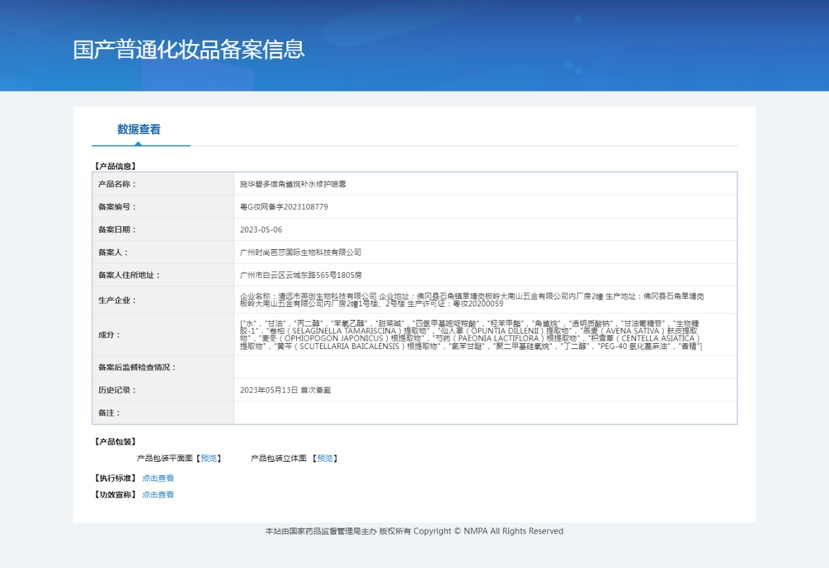The width and height of the screenshot is (829, 568).
Task: Click the 【产品包装】 section heading
Action: [x=115, y=442]
